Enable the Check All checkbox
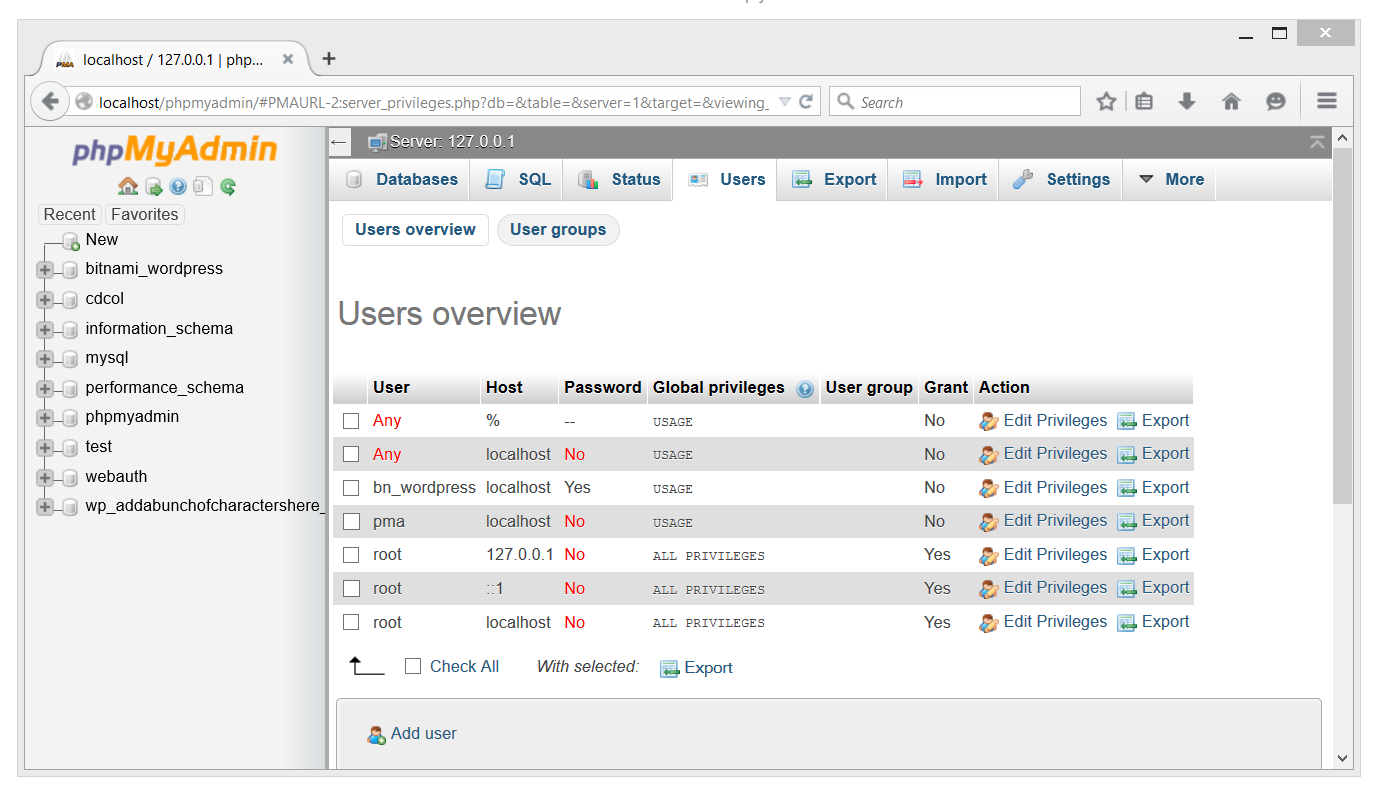The height and width of the screenshot is (793, 1381). 413,666
